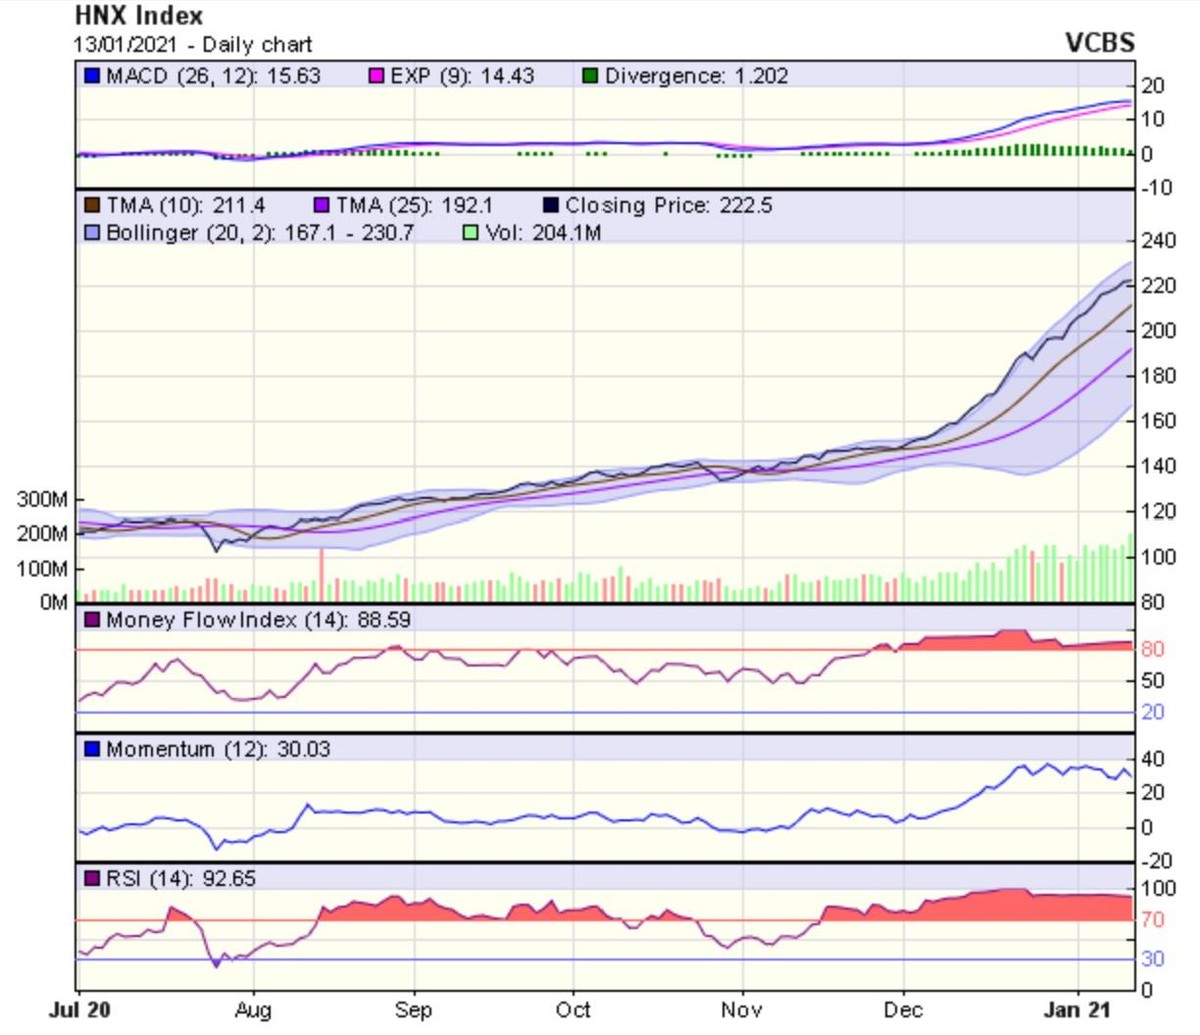Click the blue MACD legend swatch
Image resolution: width=1200 pixels, height=1035 pixels.
click(92, 76)
